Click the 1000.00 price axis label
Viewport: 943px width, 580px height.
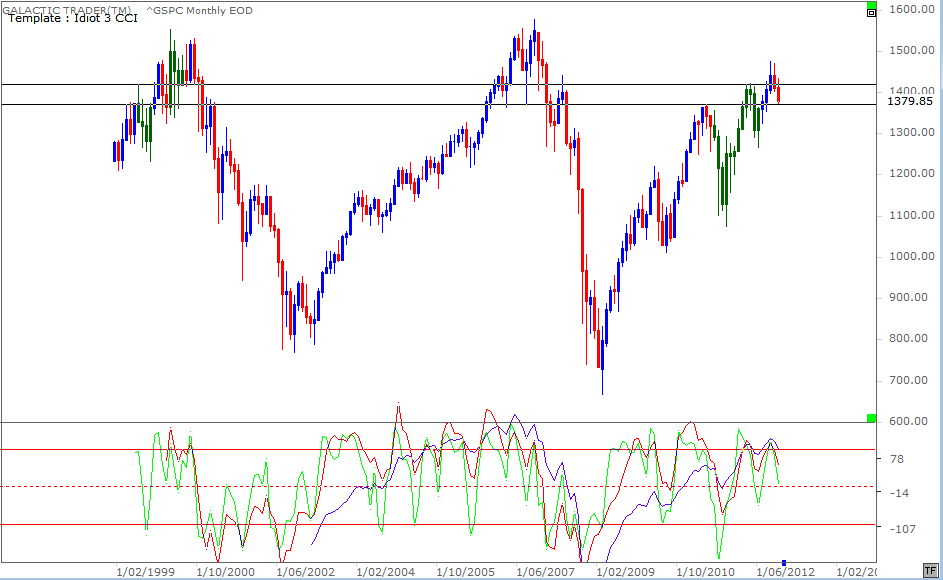[x=912, y=256]
